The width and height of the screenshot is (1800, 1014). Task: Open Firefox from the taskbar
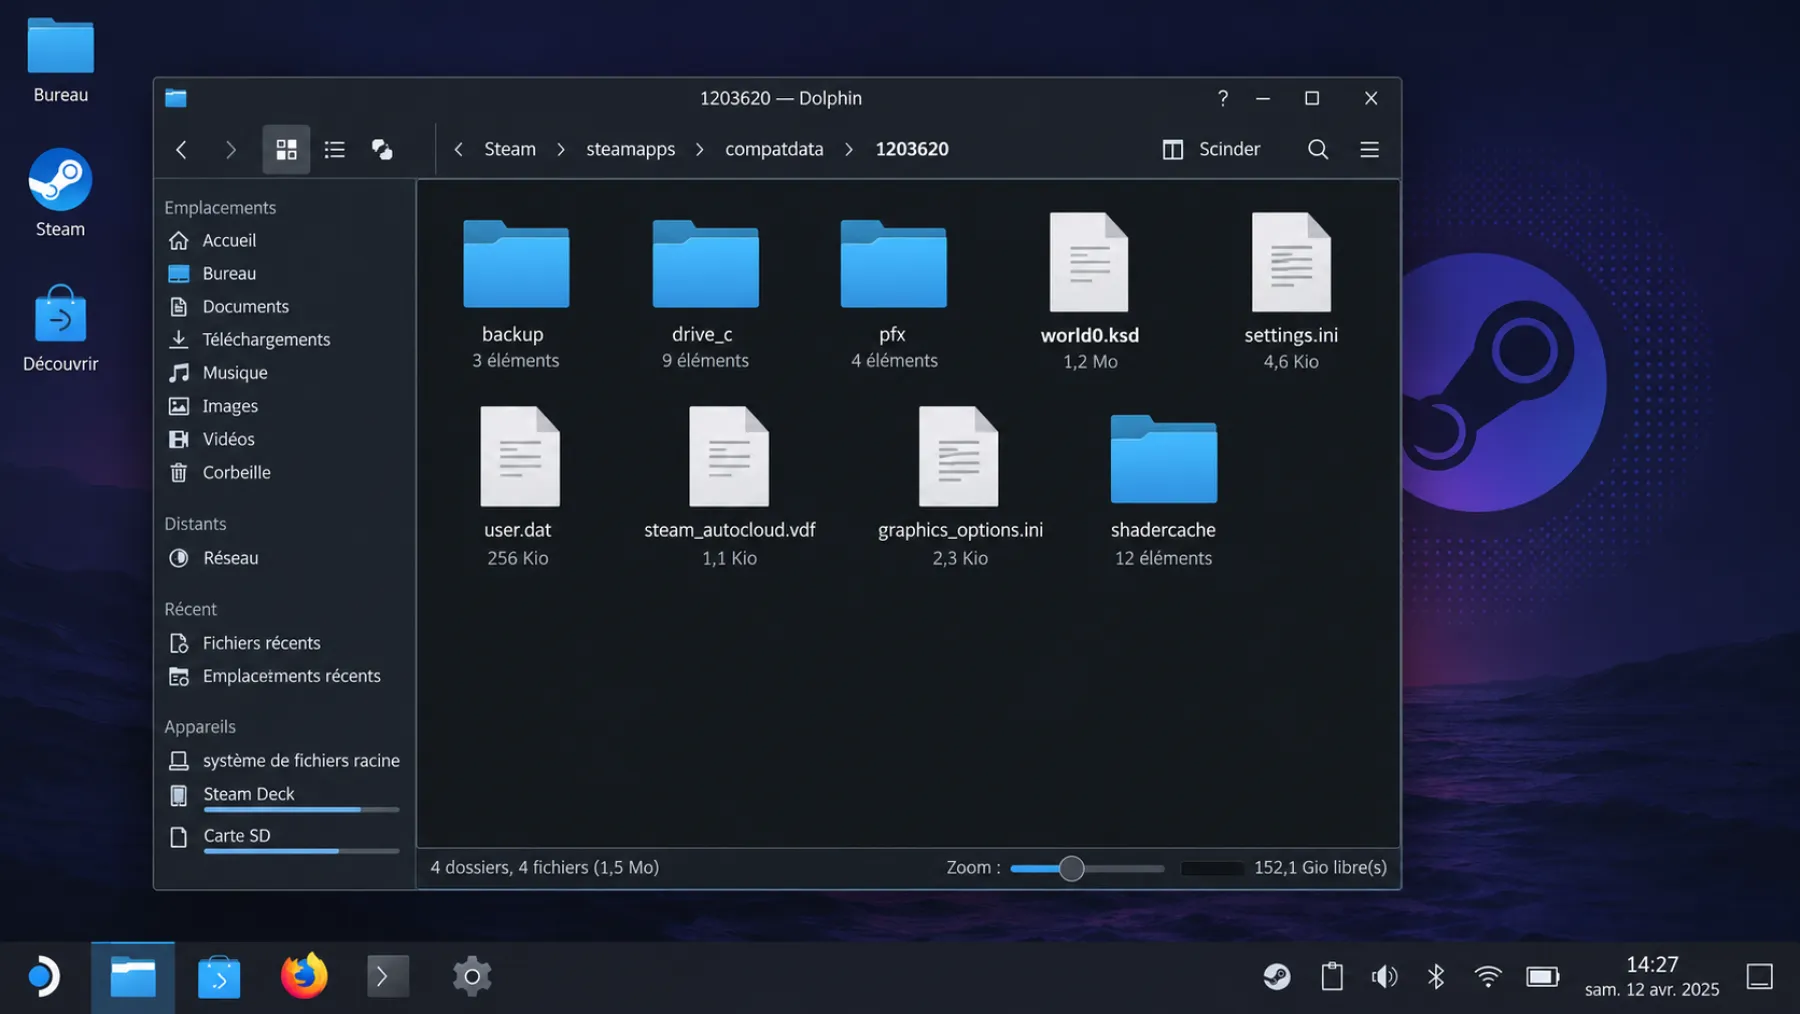[304, 976]
